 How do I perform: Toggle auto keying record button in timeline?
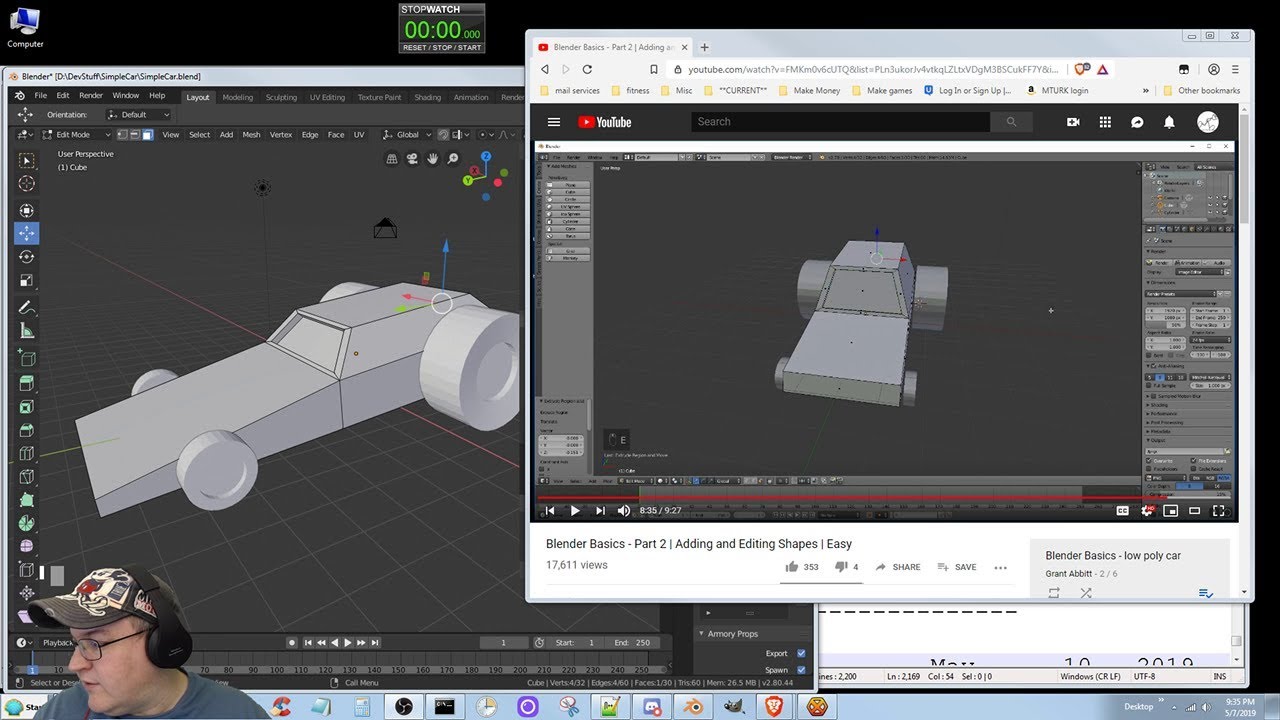pos(292,642)
